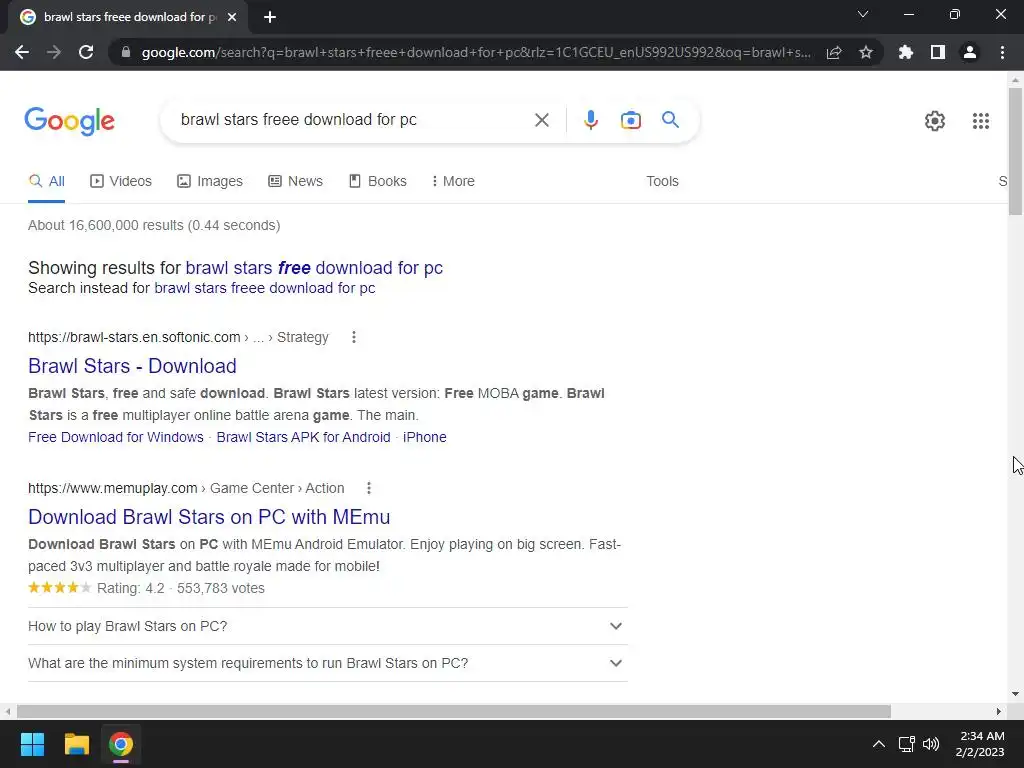The image size is (1024, 768).
Task: Open Google apps grid
Action: coord(980,121)
